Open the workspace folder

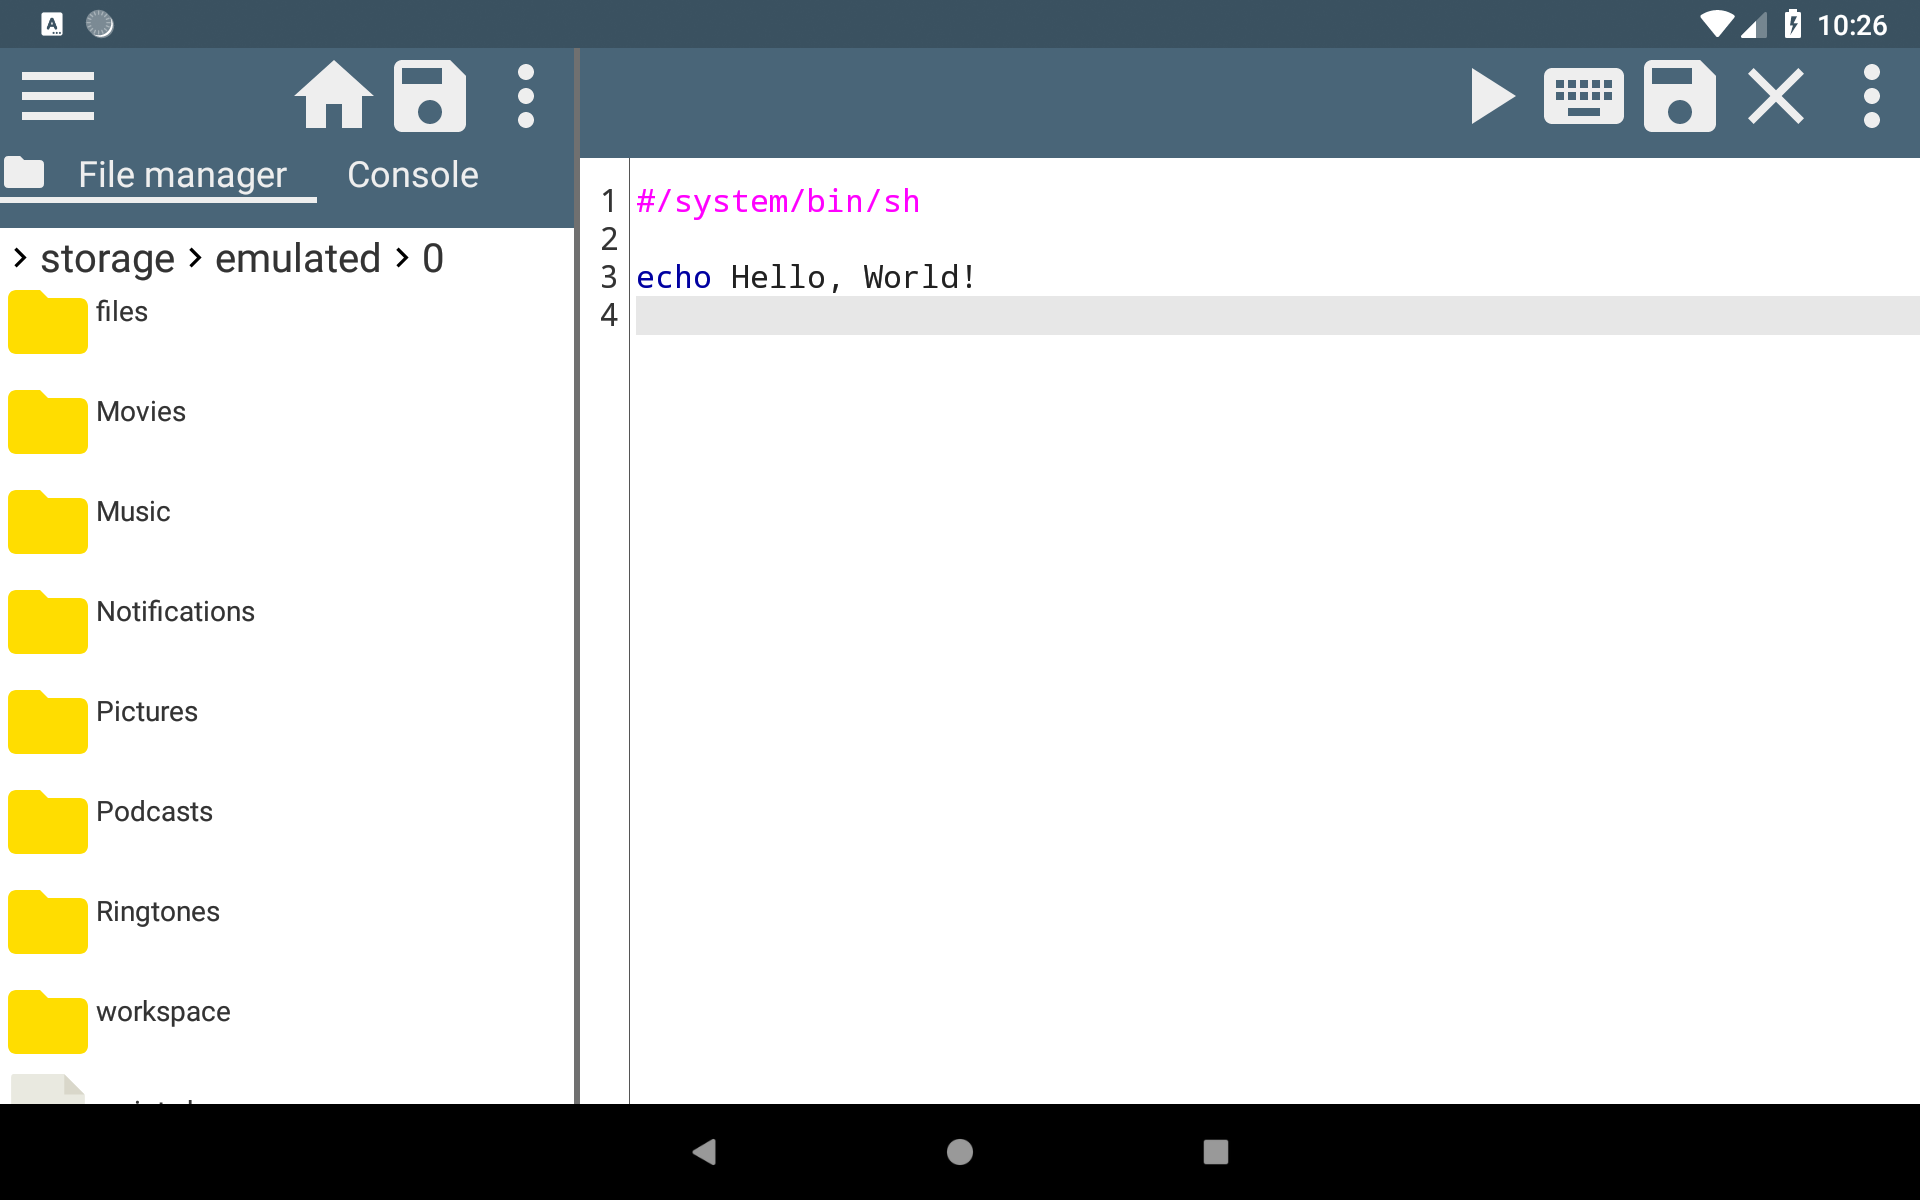coord(163,1011)
